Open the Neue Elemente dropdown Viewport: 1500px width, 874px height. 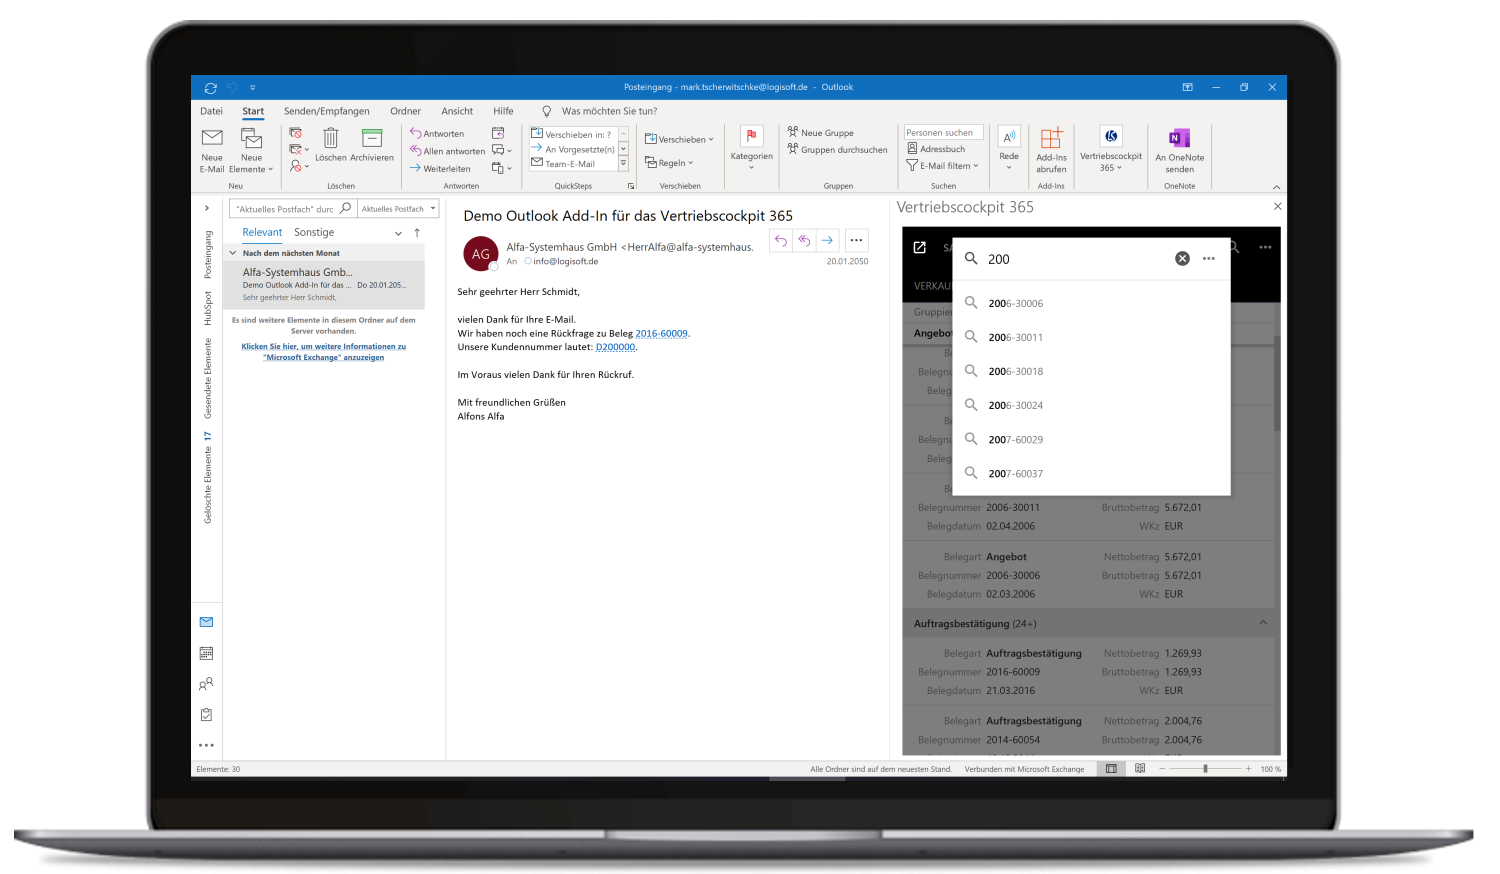(251, 150)
